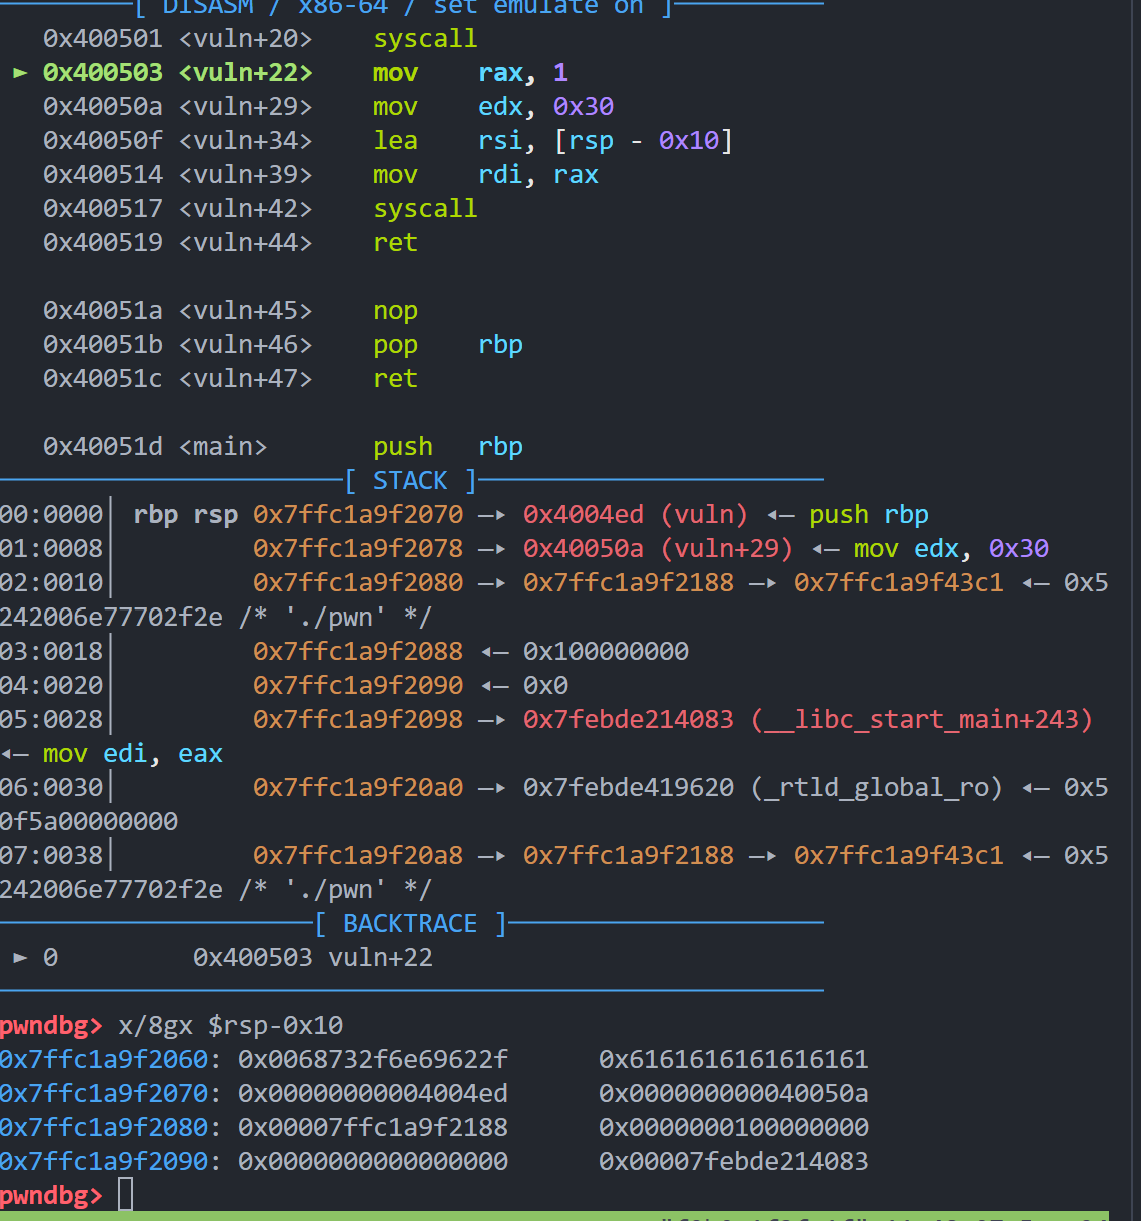Click the terminal block cursor
This screenshot has height=1222, width=1142.
(126, 1194)
